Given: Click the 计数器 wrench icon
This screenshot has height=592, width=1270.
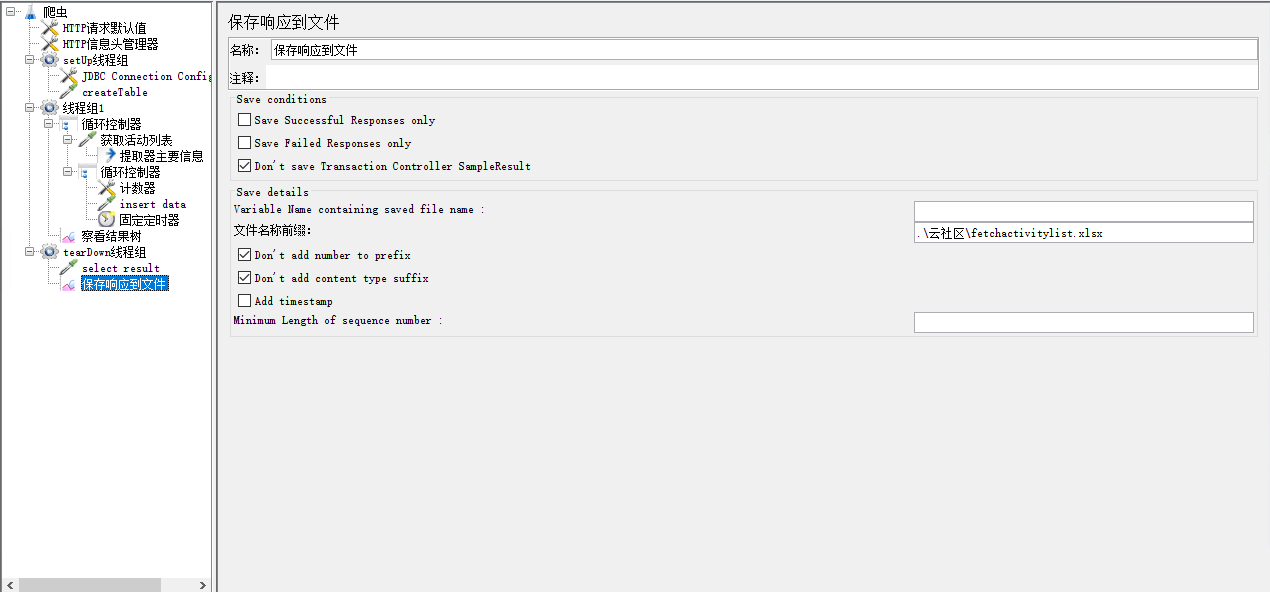Looking at the screenshot, I should 106,188.
